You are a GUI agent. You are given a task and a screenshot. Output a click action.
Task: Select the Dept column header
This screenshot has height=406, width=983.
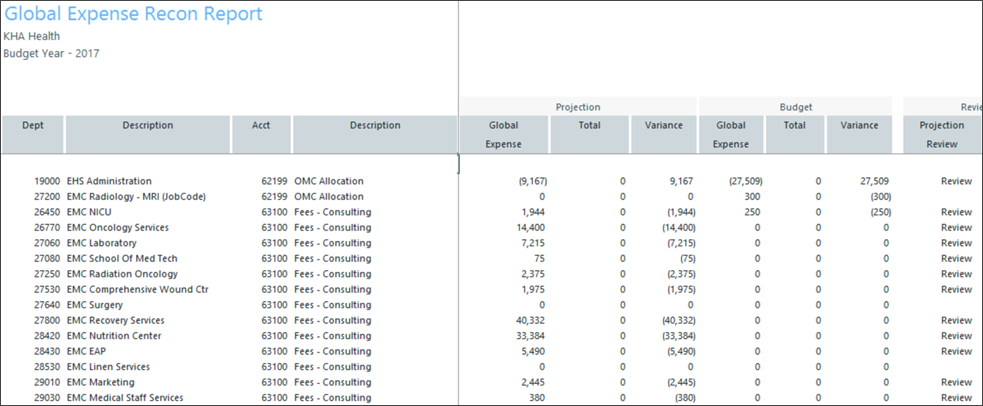tap(32, 126)
